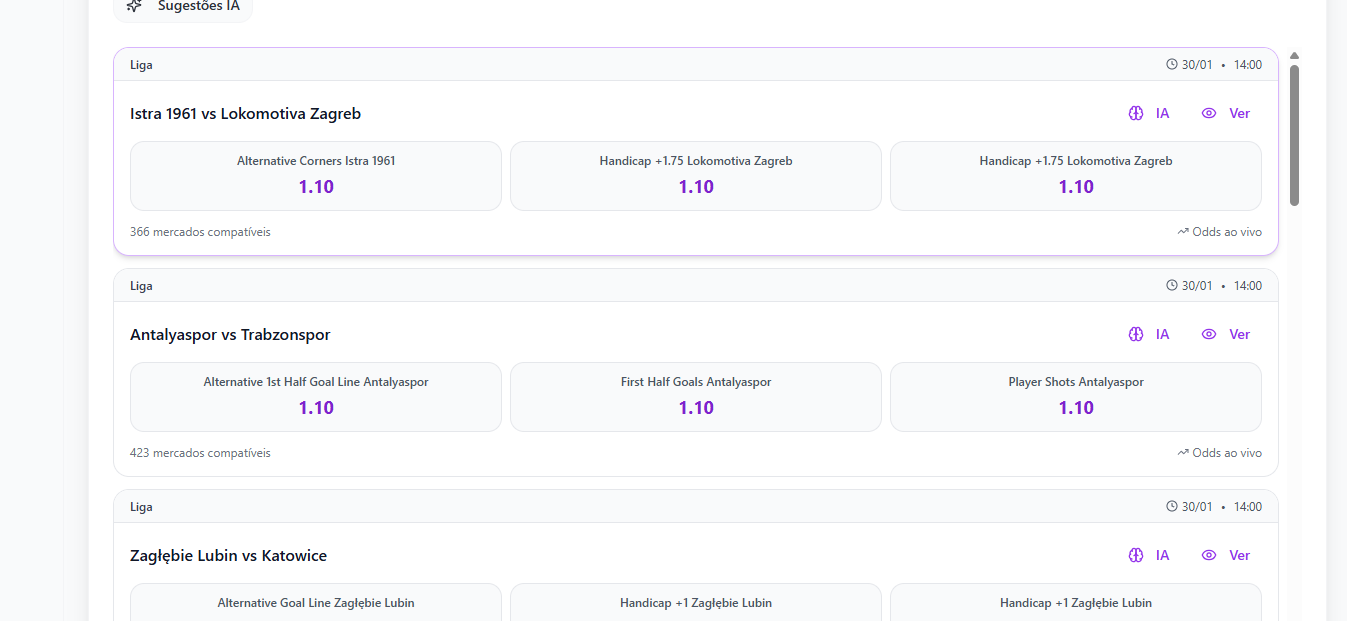1347x621 pixels.
Task: Select the Player Shots Antalyaspor 1.10 odd
Action: click(1075, 397)
